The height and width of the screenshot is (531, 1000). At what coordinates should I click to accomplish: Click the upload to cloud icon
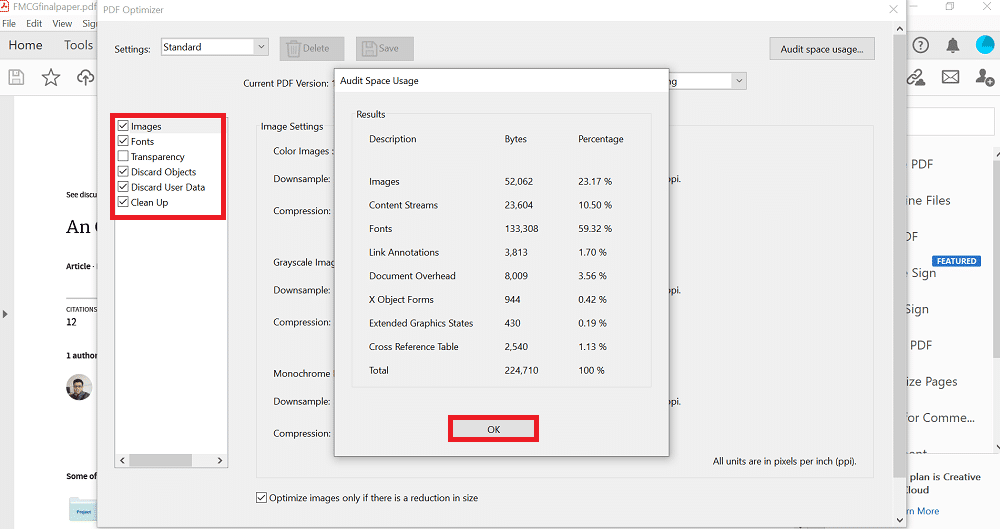85,77
